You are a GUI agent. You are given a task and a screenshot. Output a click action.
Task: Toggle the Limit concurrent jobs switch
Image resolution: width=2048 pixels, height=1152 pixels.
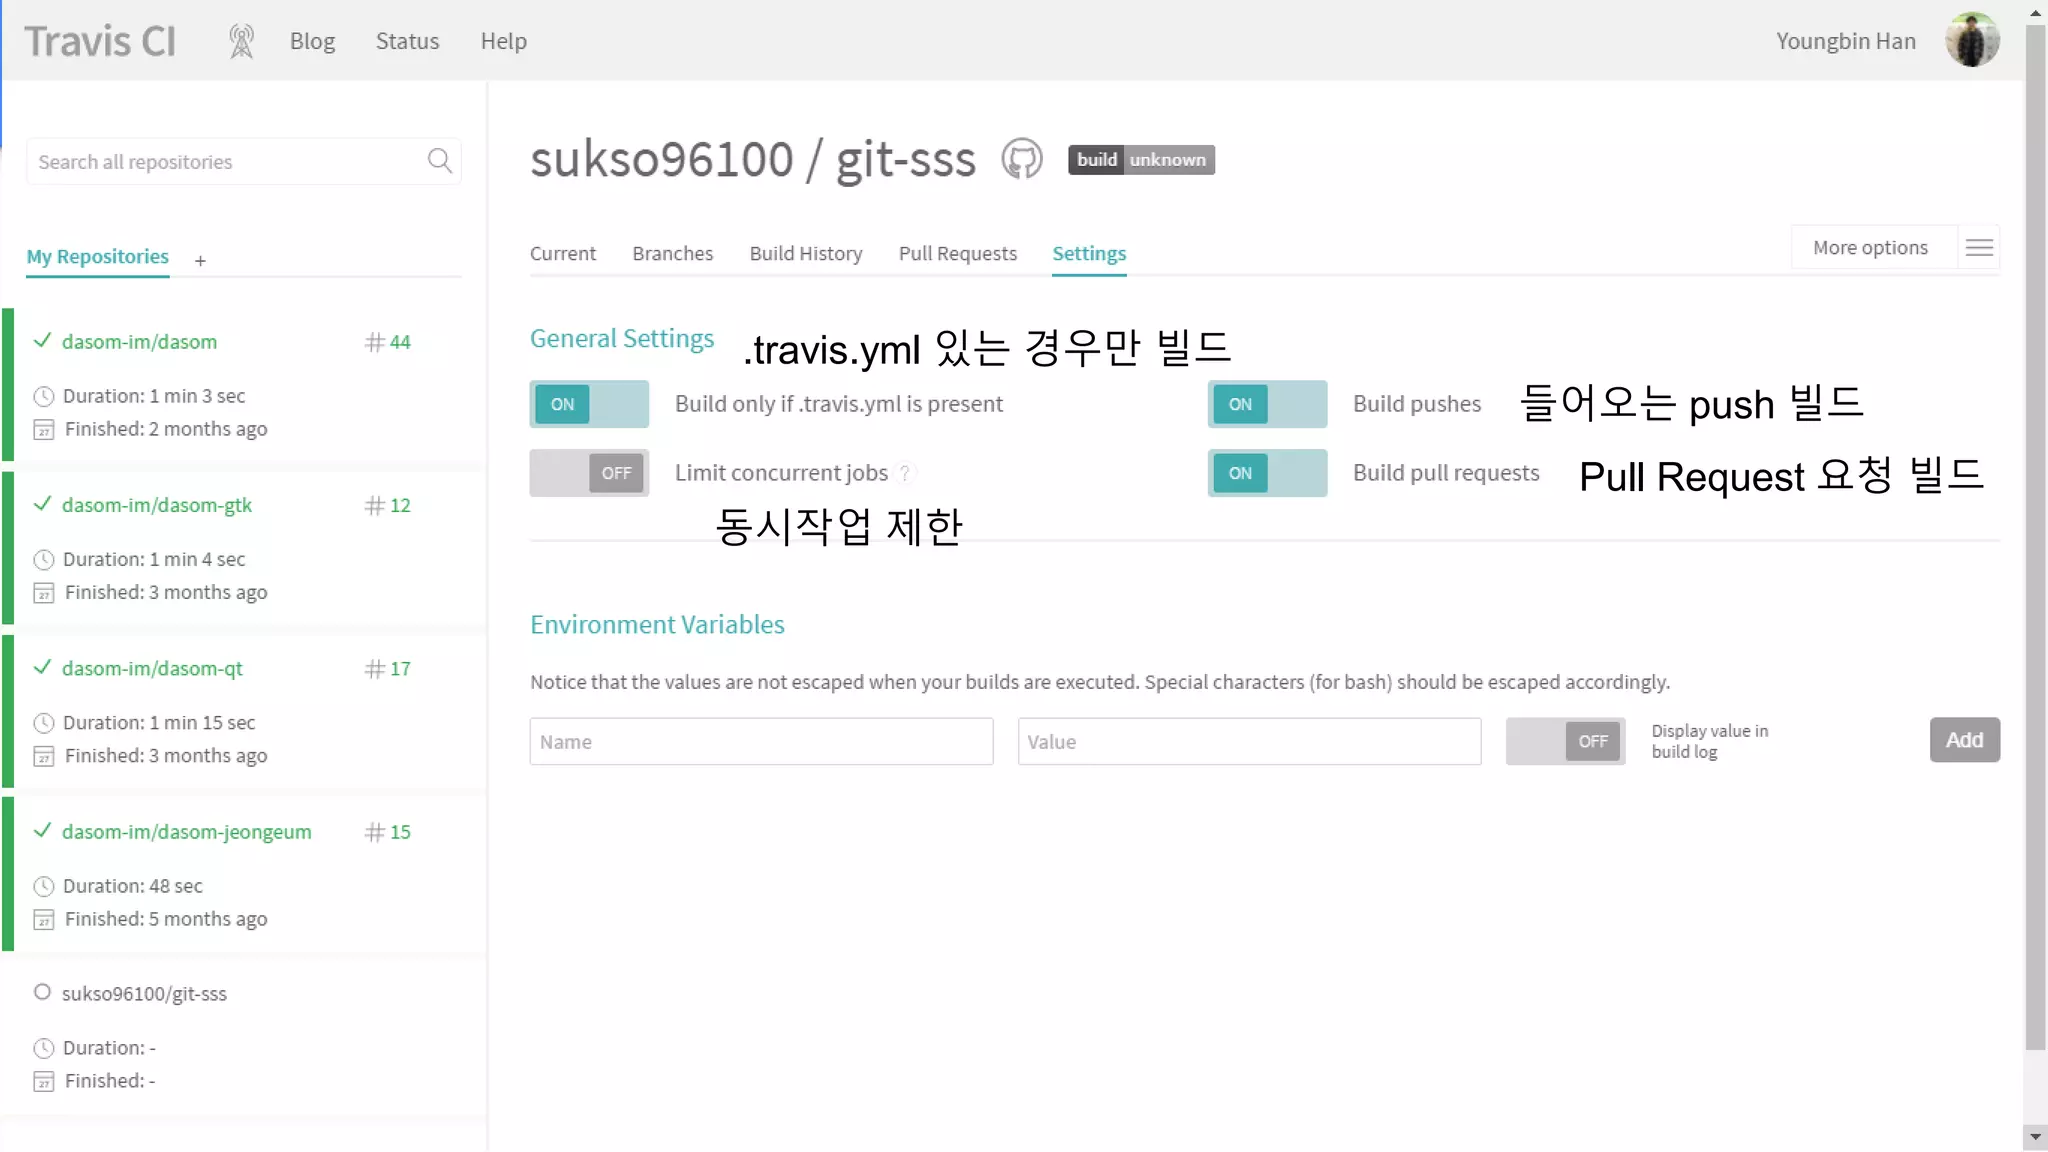[589, 473]
